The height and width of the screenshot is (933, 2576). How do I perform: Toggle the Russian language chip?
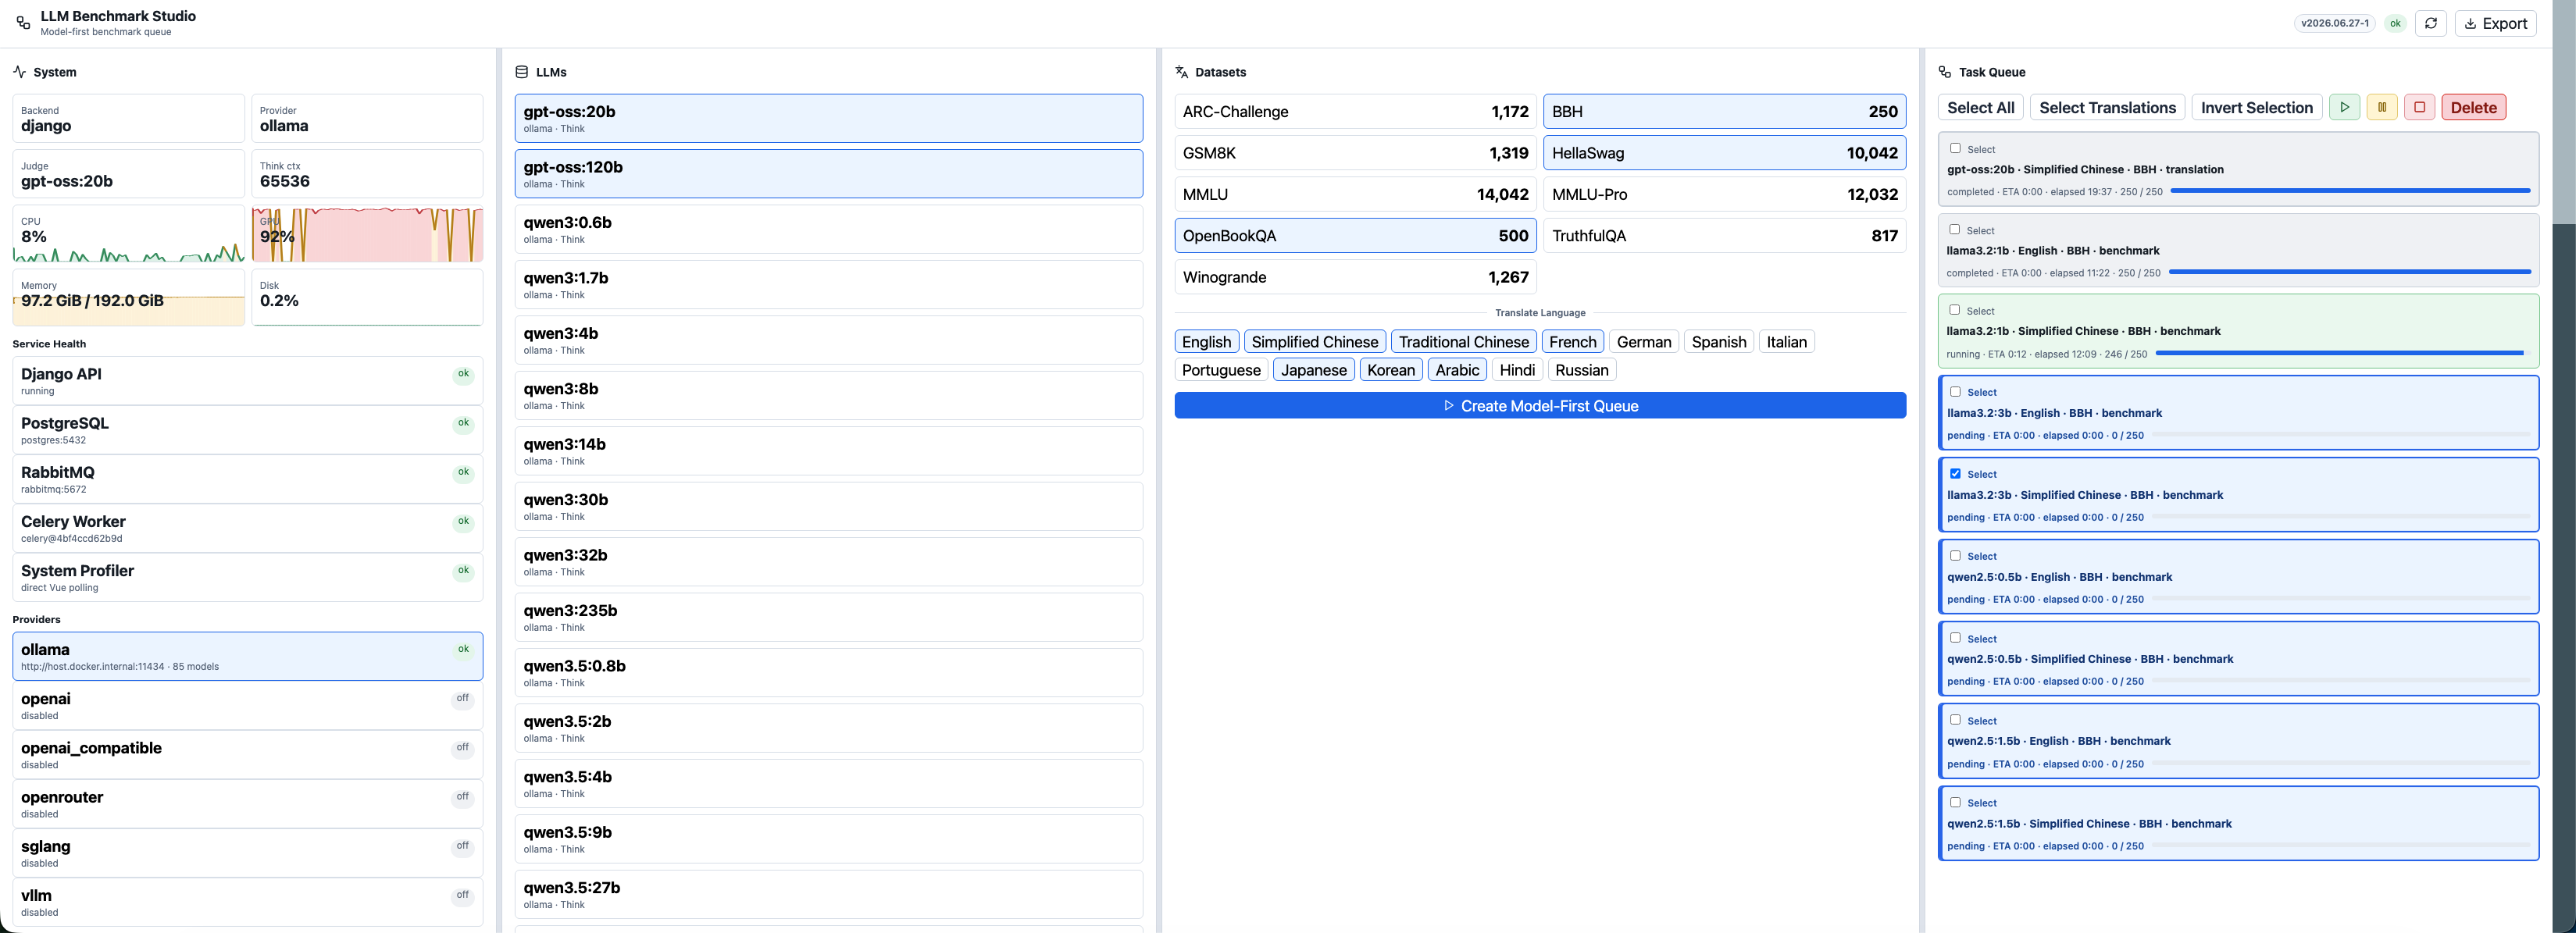click(x=1581, y=370)
